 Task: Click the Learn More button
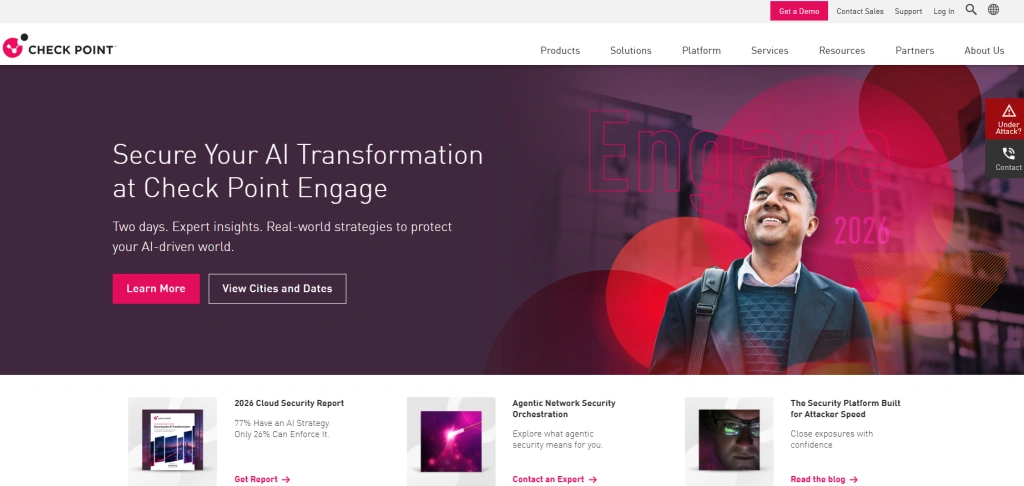click(x=156, y=289)
